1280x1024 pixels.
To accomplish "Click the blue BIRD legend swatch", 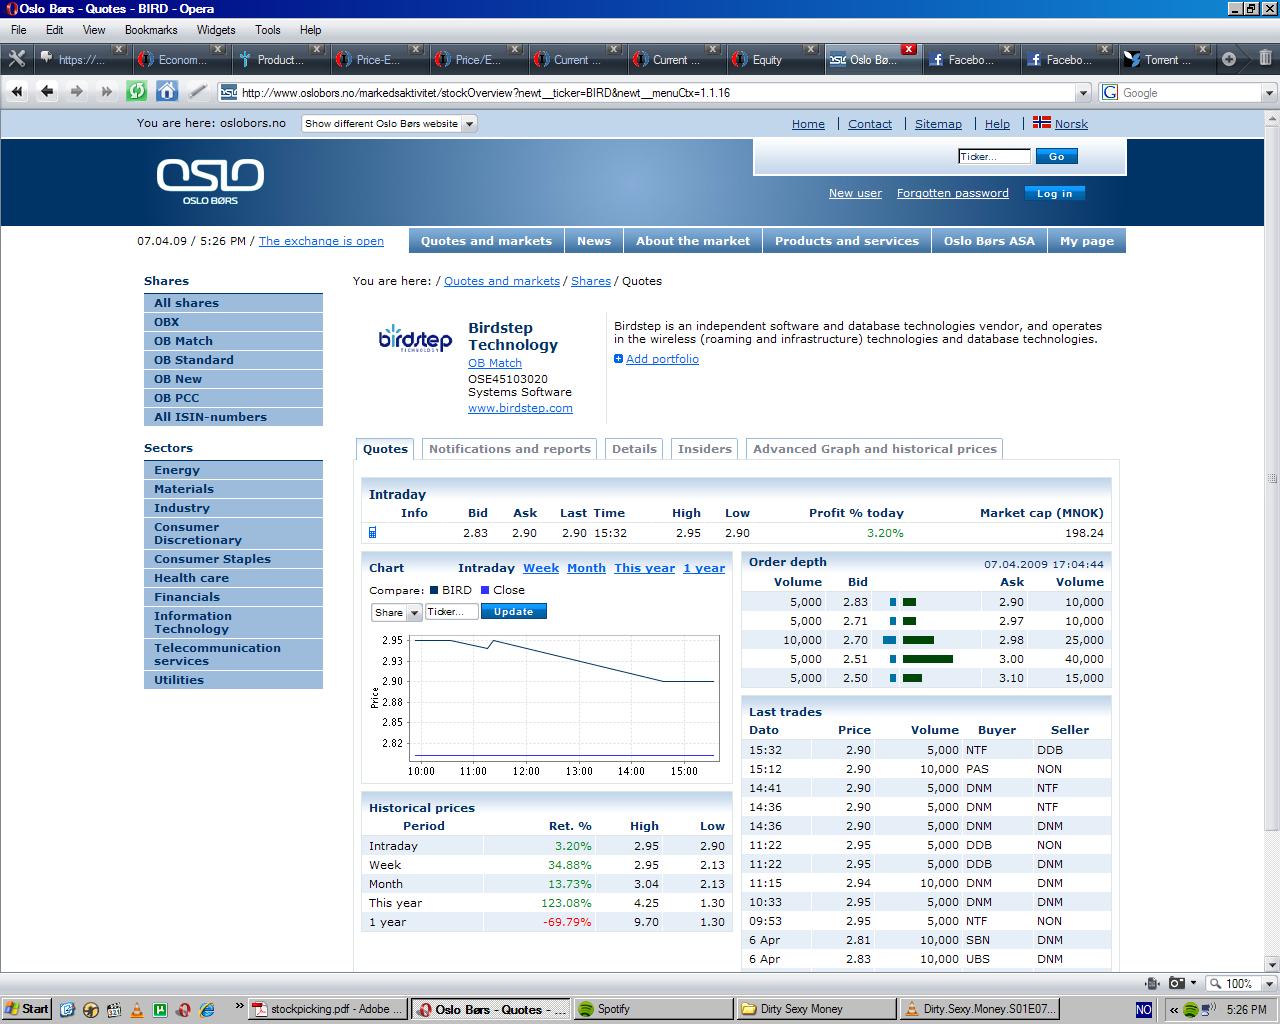I will 434,590.
